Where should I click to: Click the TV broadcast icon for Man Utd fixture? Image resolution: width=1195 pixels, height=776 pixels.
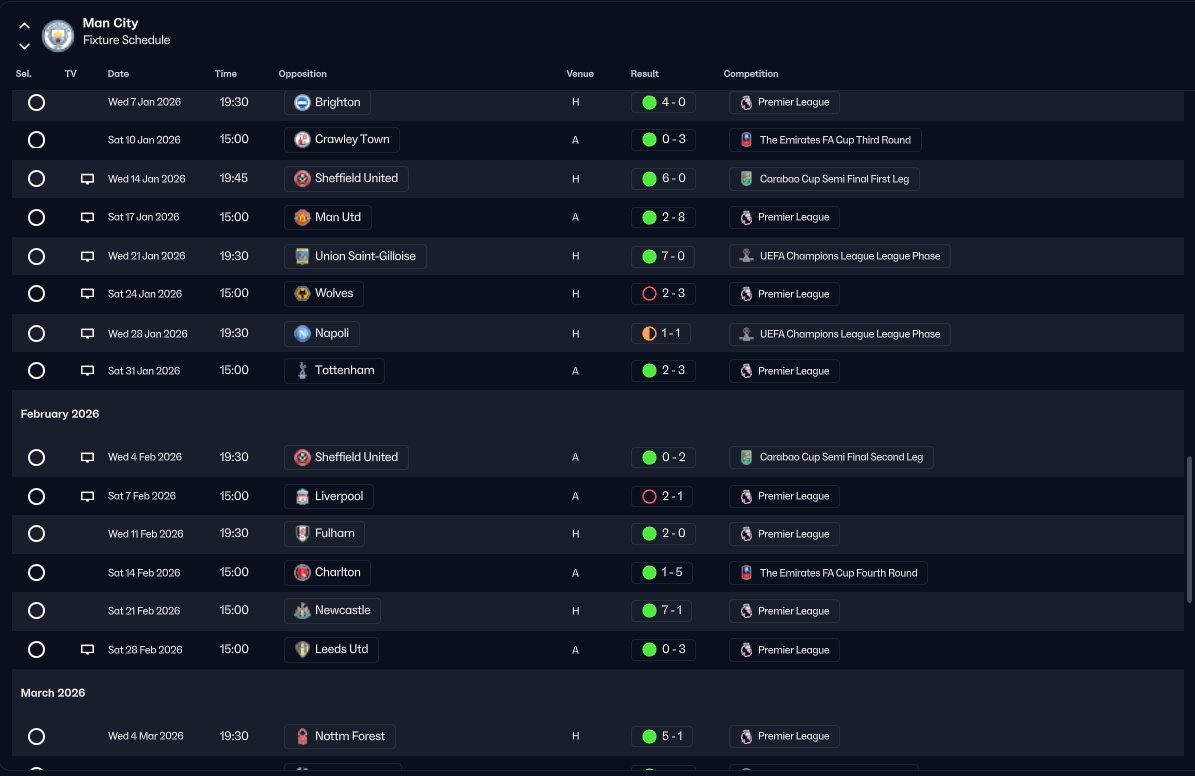click(87, 217)
